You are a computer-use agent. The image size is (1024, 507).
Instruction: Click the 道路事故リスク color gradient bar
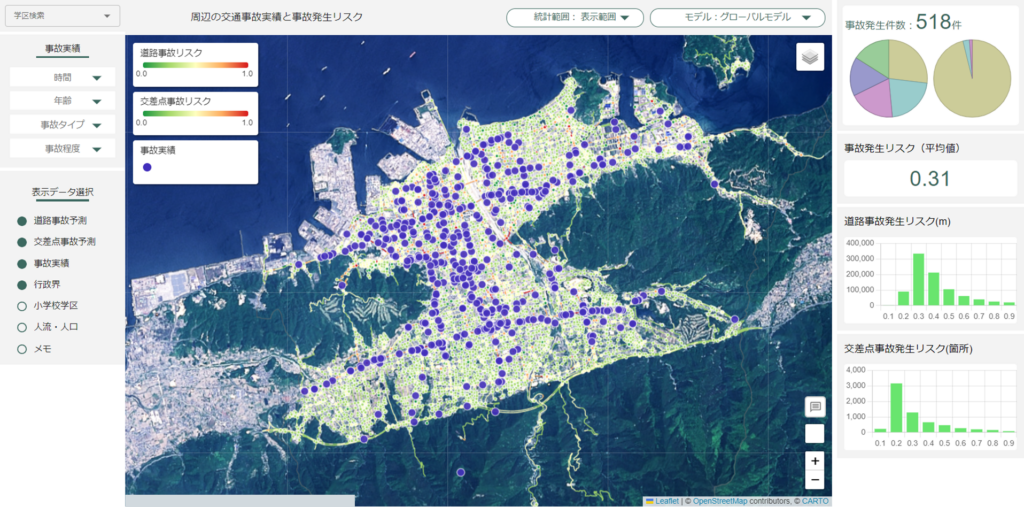click(x=194, y=65)
